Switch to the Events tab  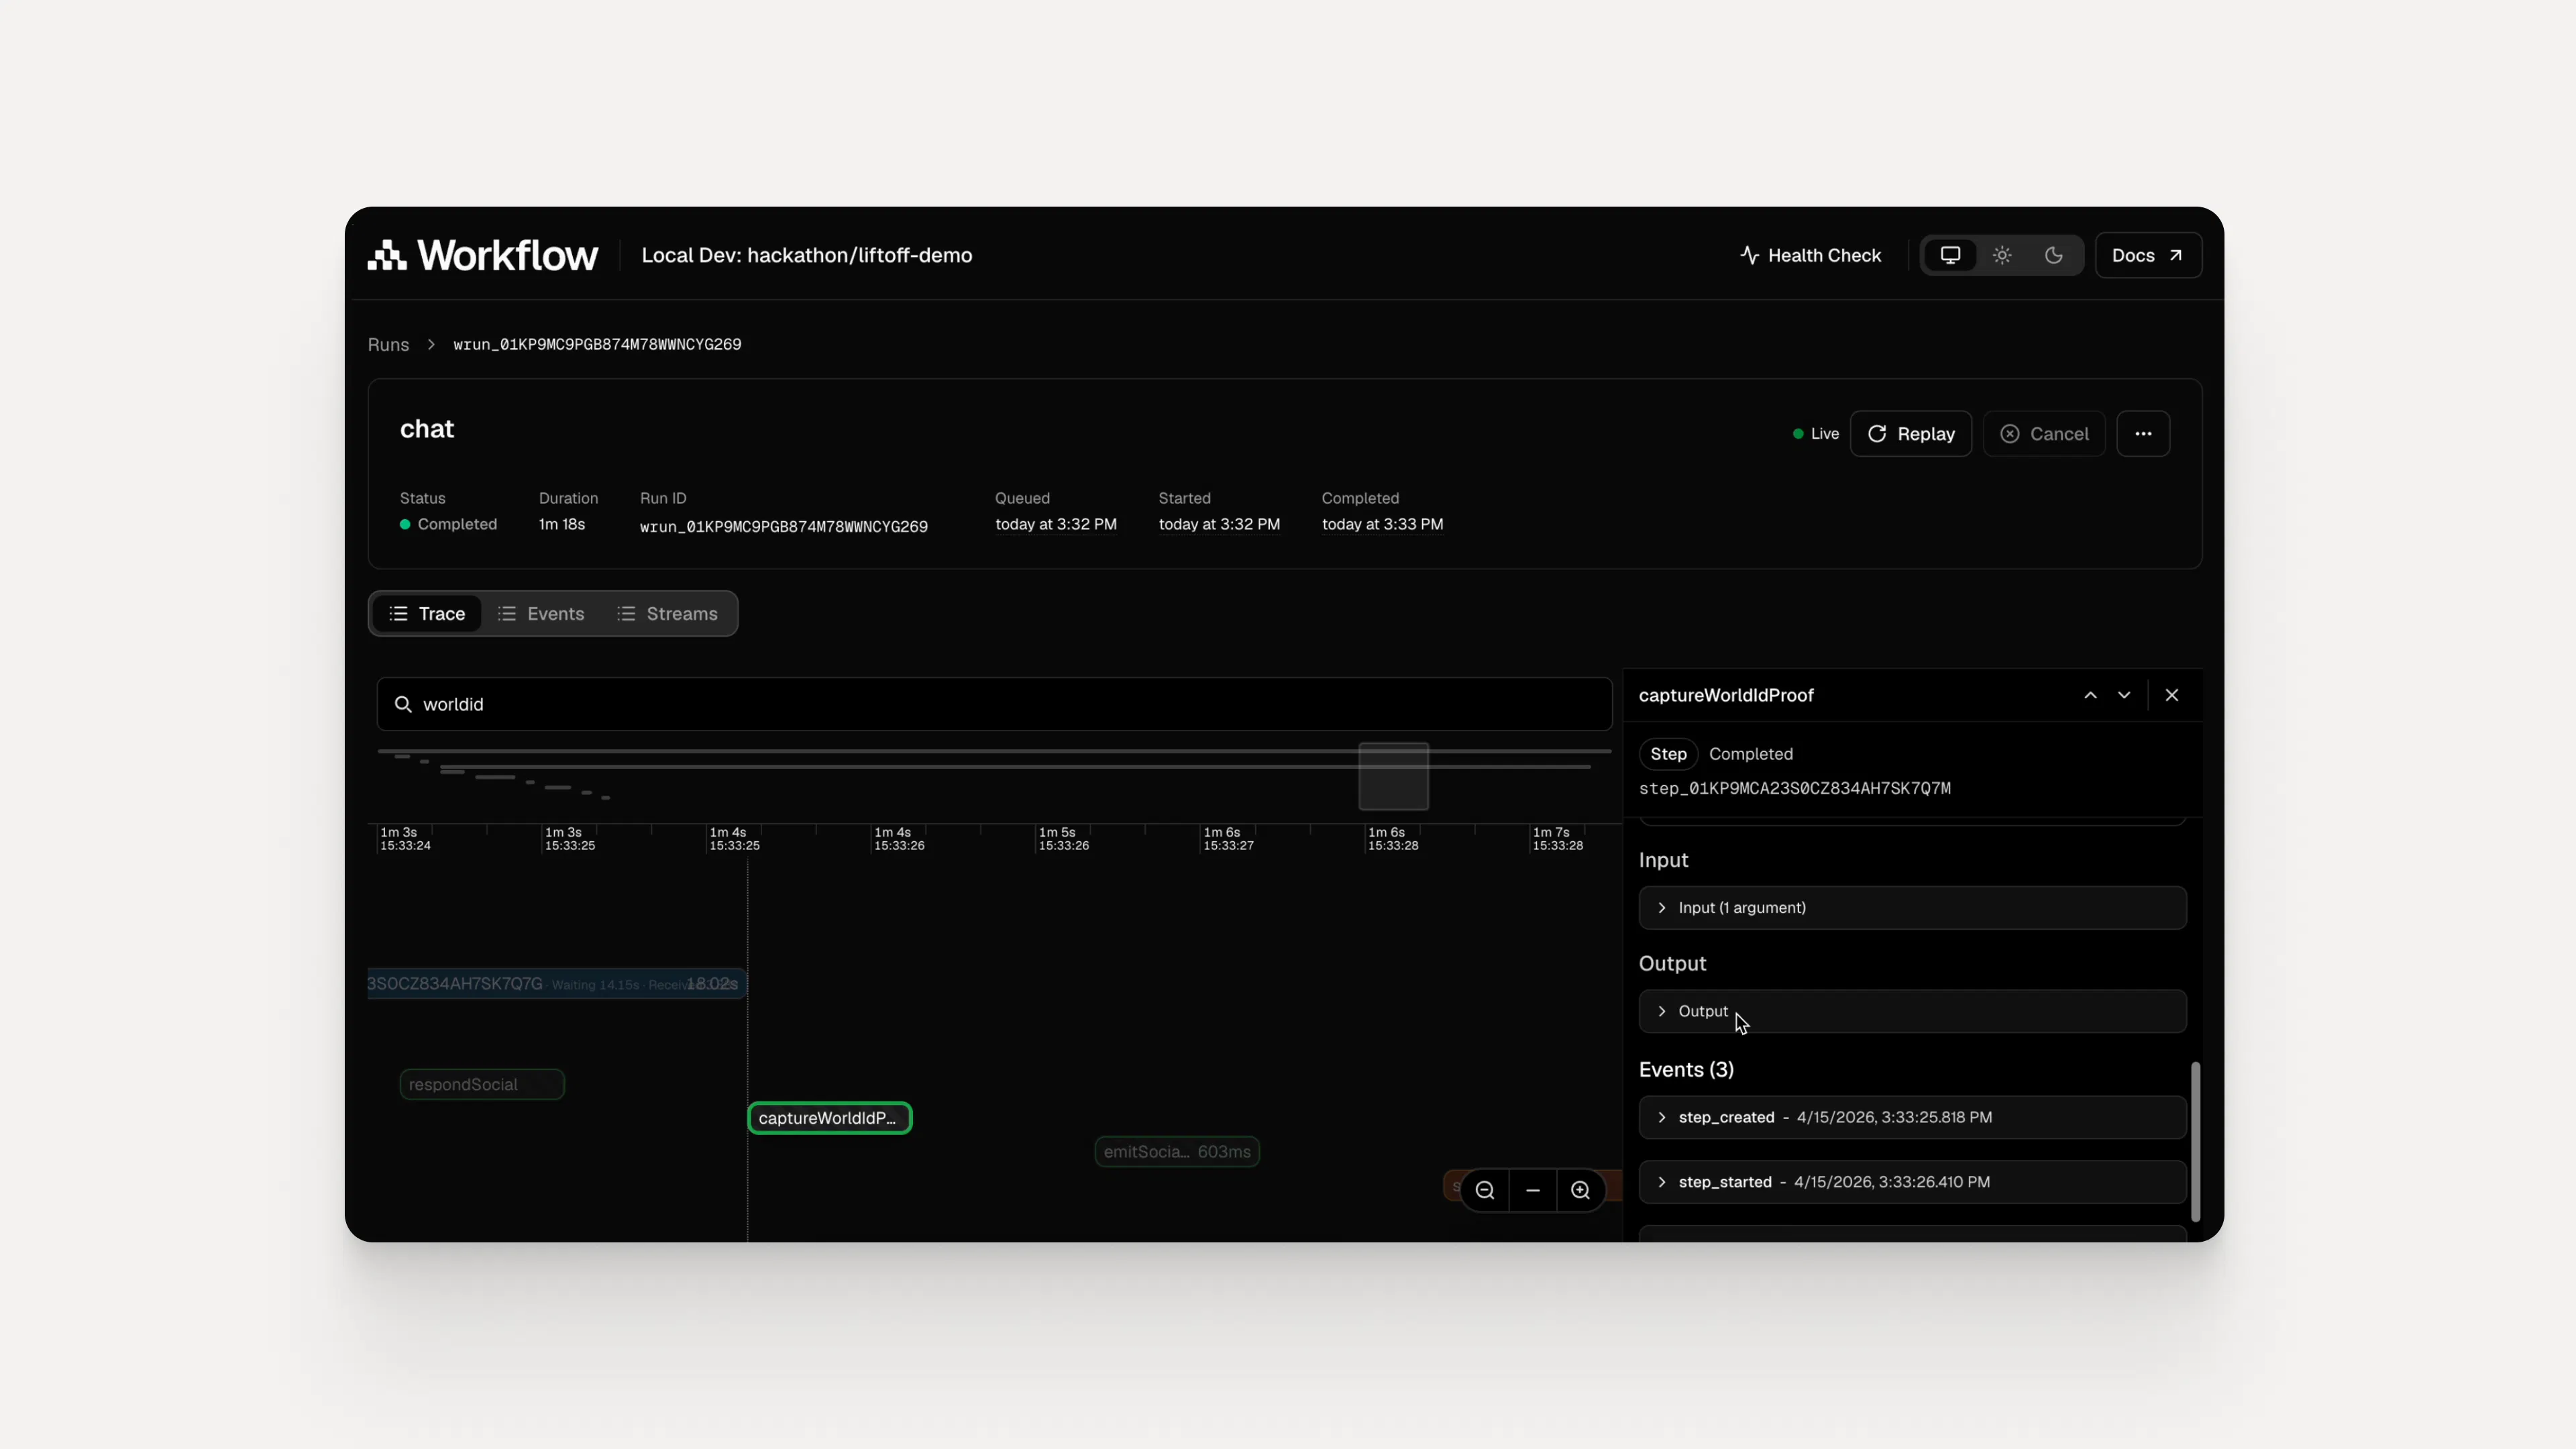541,614
